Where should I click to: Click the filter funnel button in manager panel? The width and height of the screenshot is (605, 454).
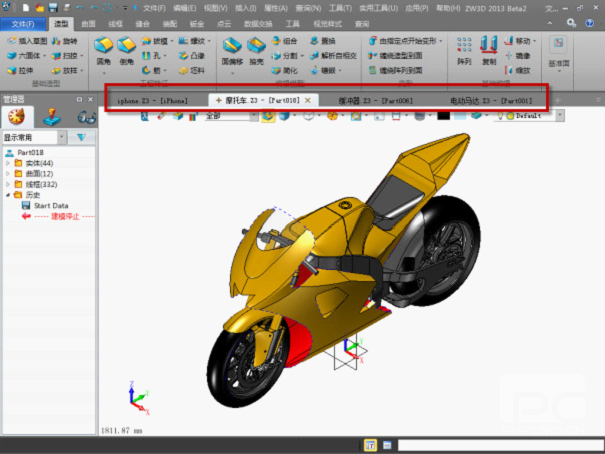(x=82, y=137)
